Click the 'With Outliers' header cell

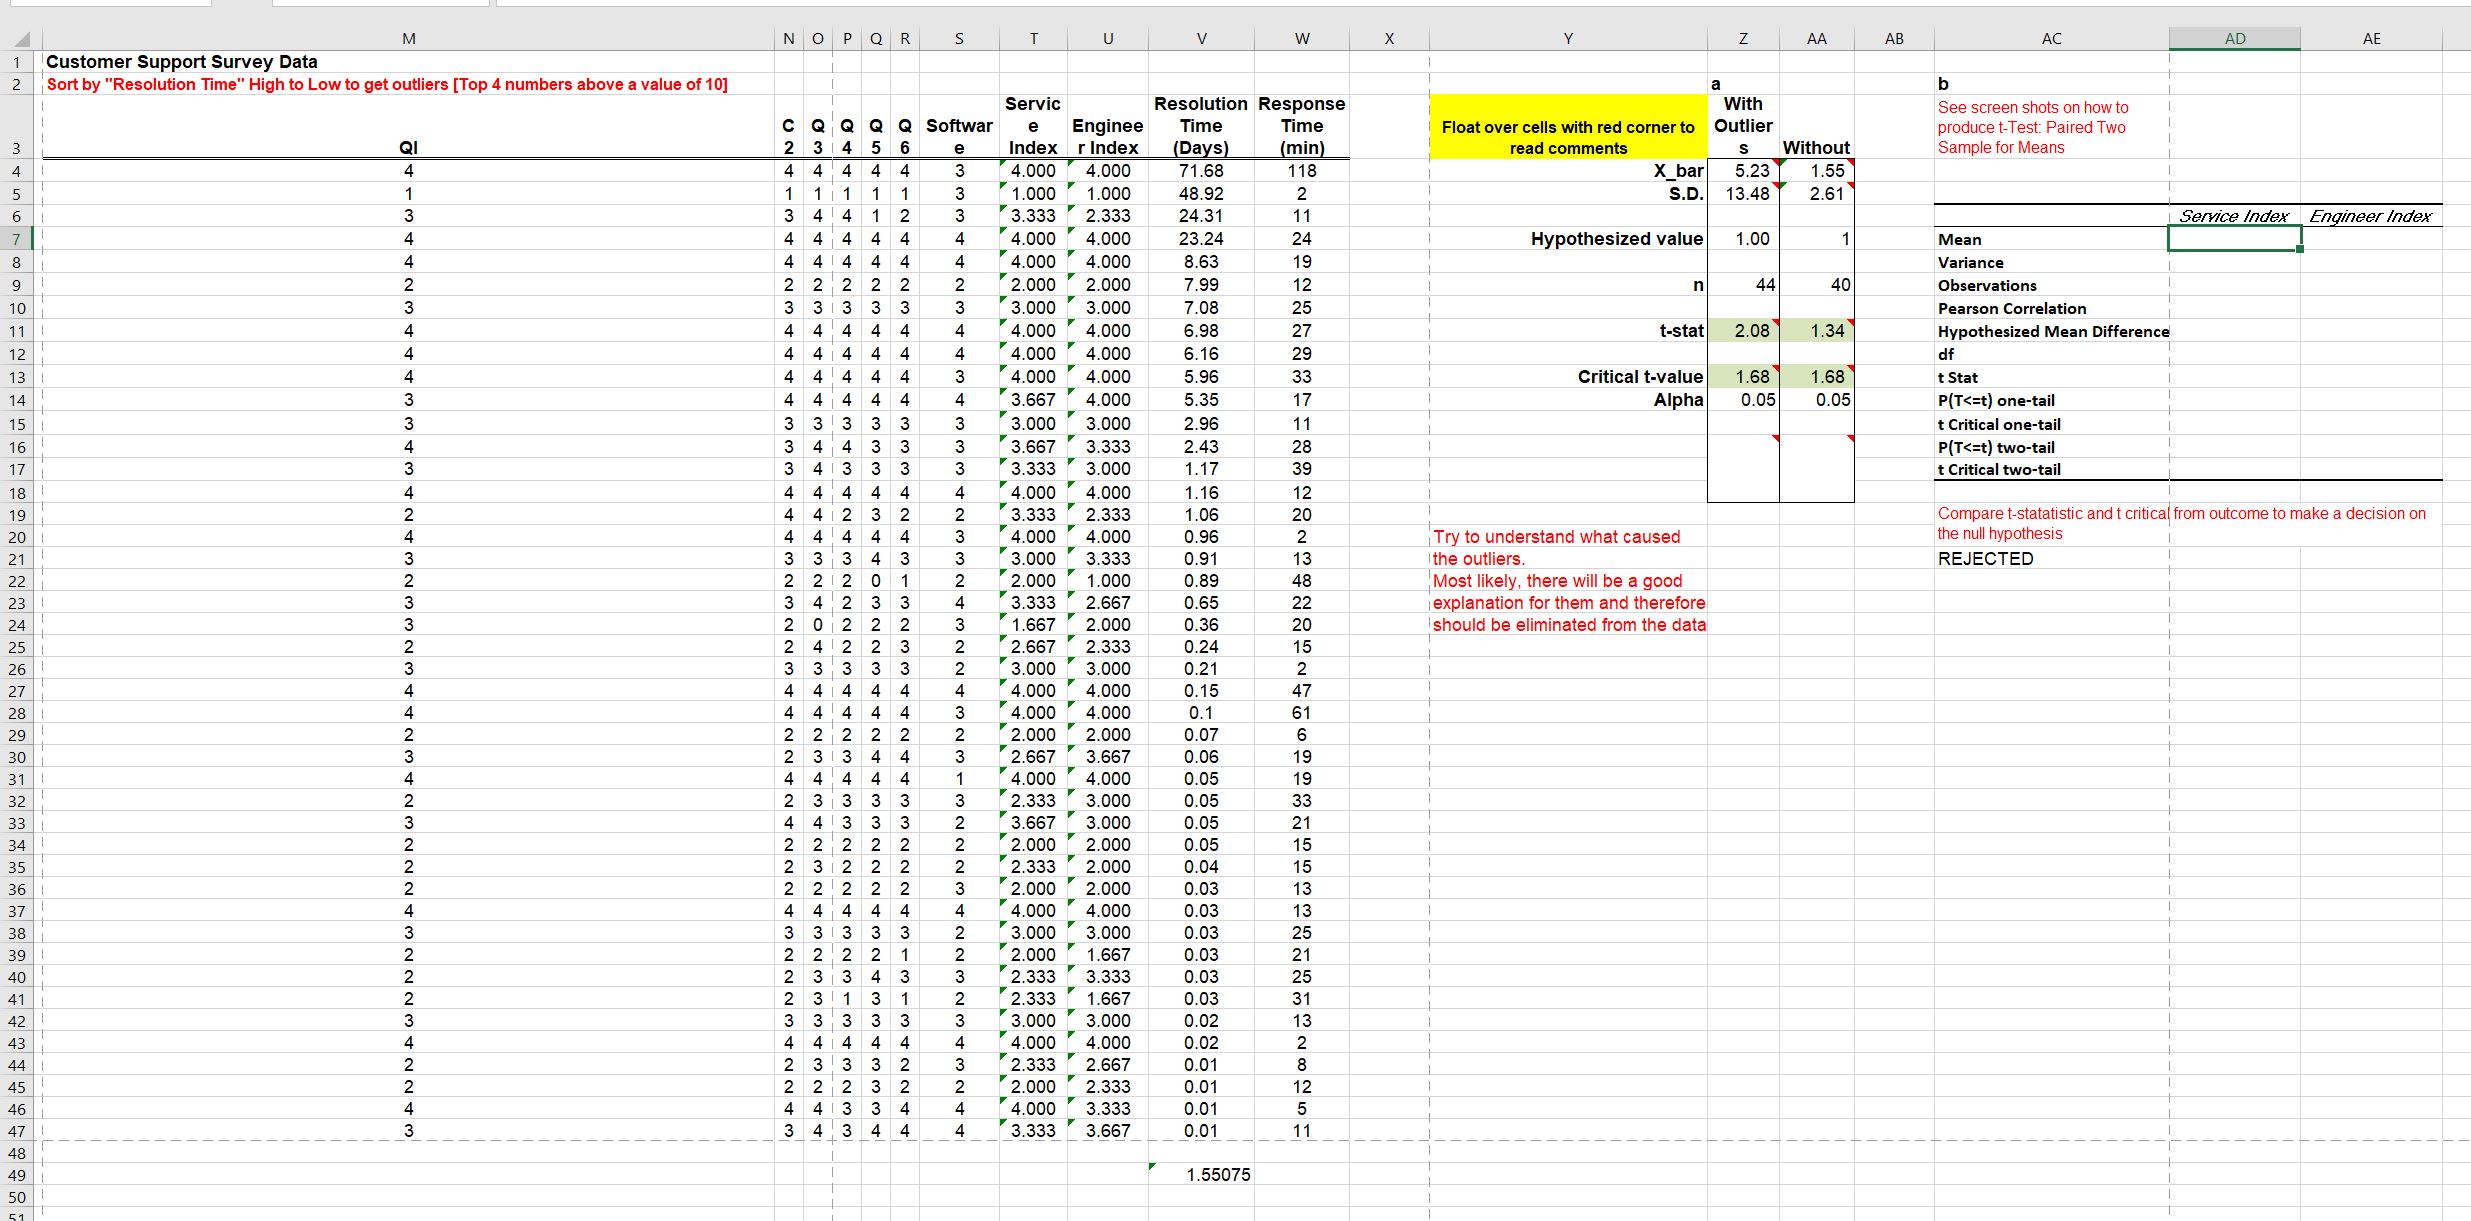tap(1743, 126)
